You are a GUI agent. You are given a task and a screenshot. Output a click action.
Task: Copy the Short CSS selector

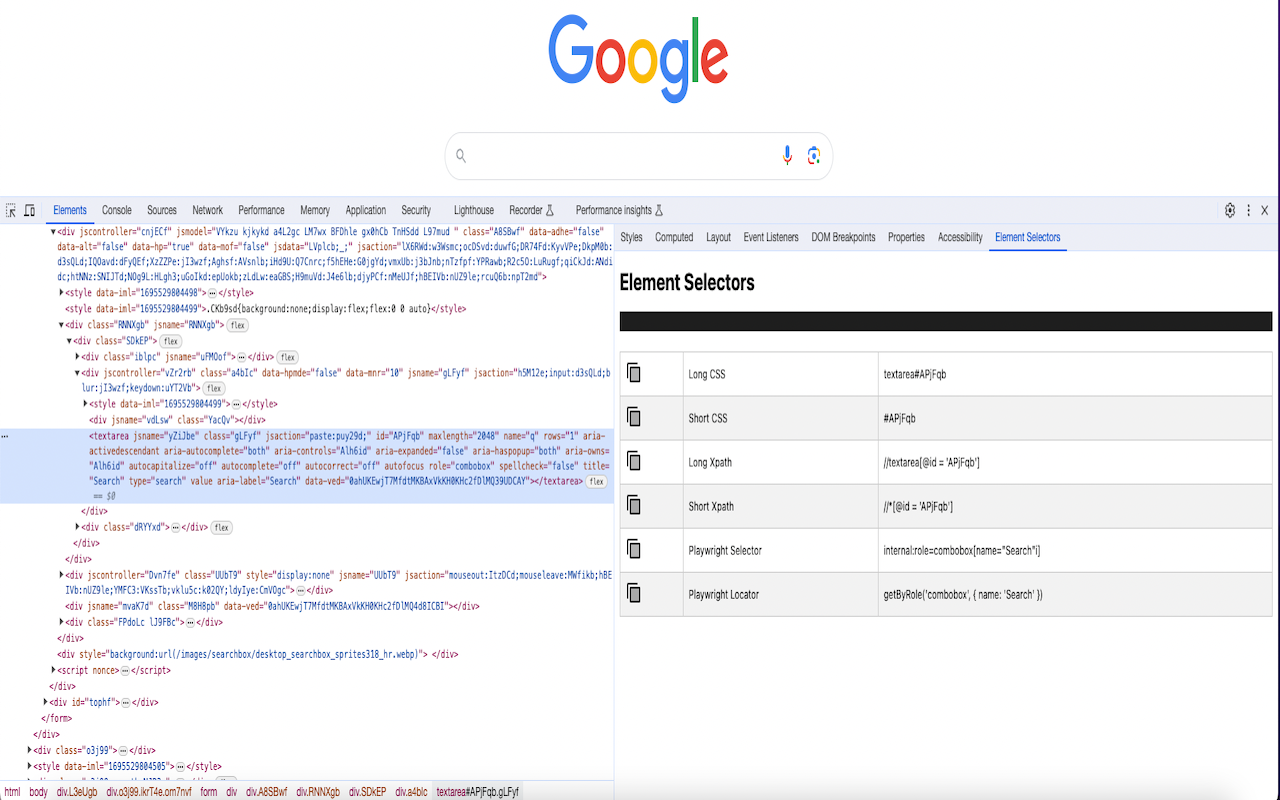tap(634, 417)
